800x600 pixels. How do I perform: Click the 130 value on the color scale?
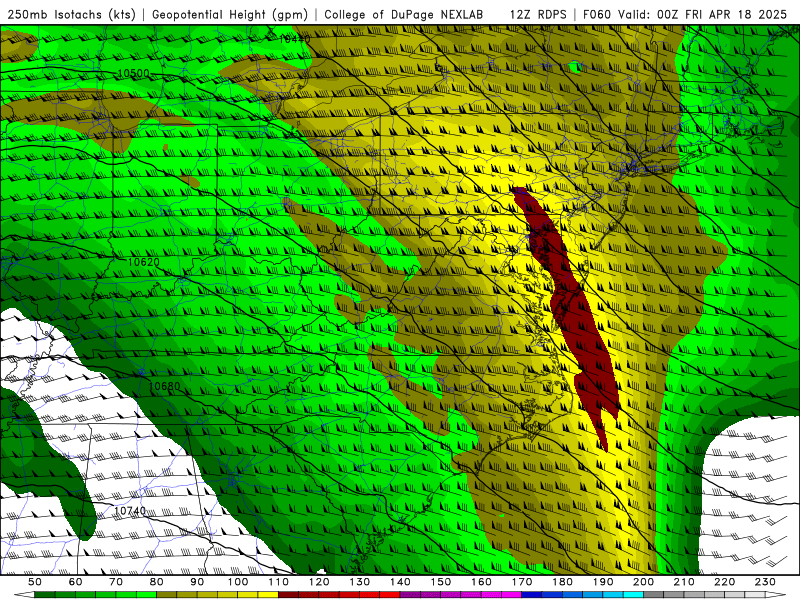tap(360, 582)
